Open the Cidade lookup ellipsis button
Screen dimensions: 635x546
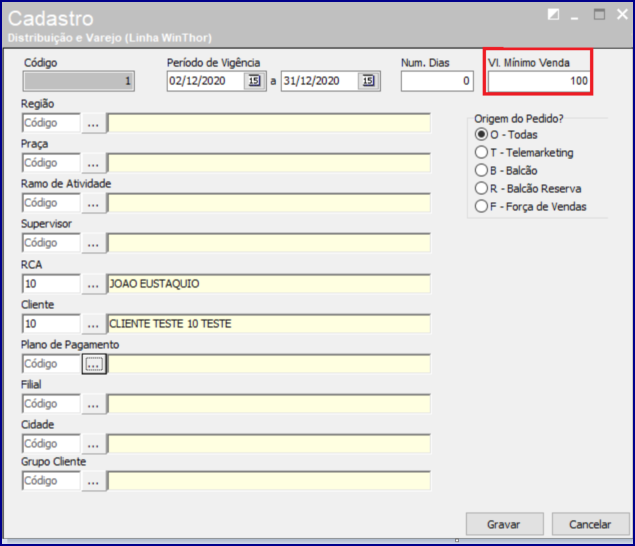coord(94,444)
